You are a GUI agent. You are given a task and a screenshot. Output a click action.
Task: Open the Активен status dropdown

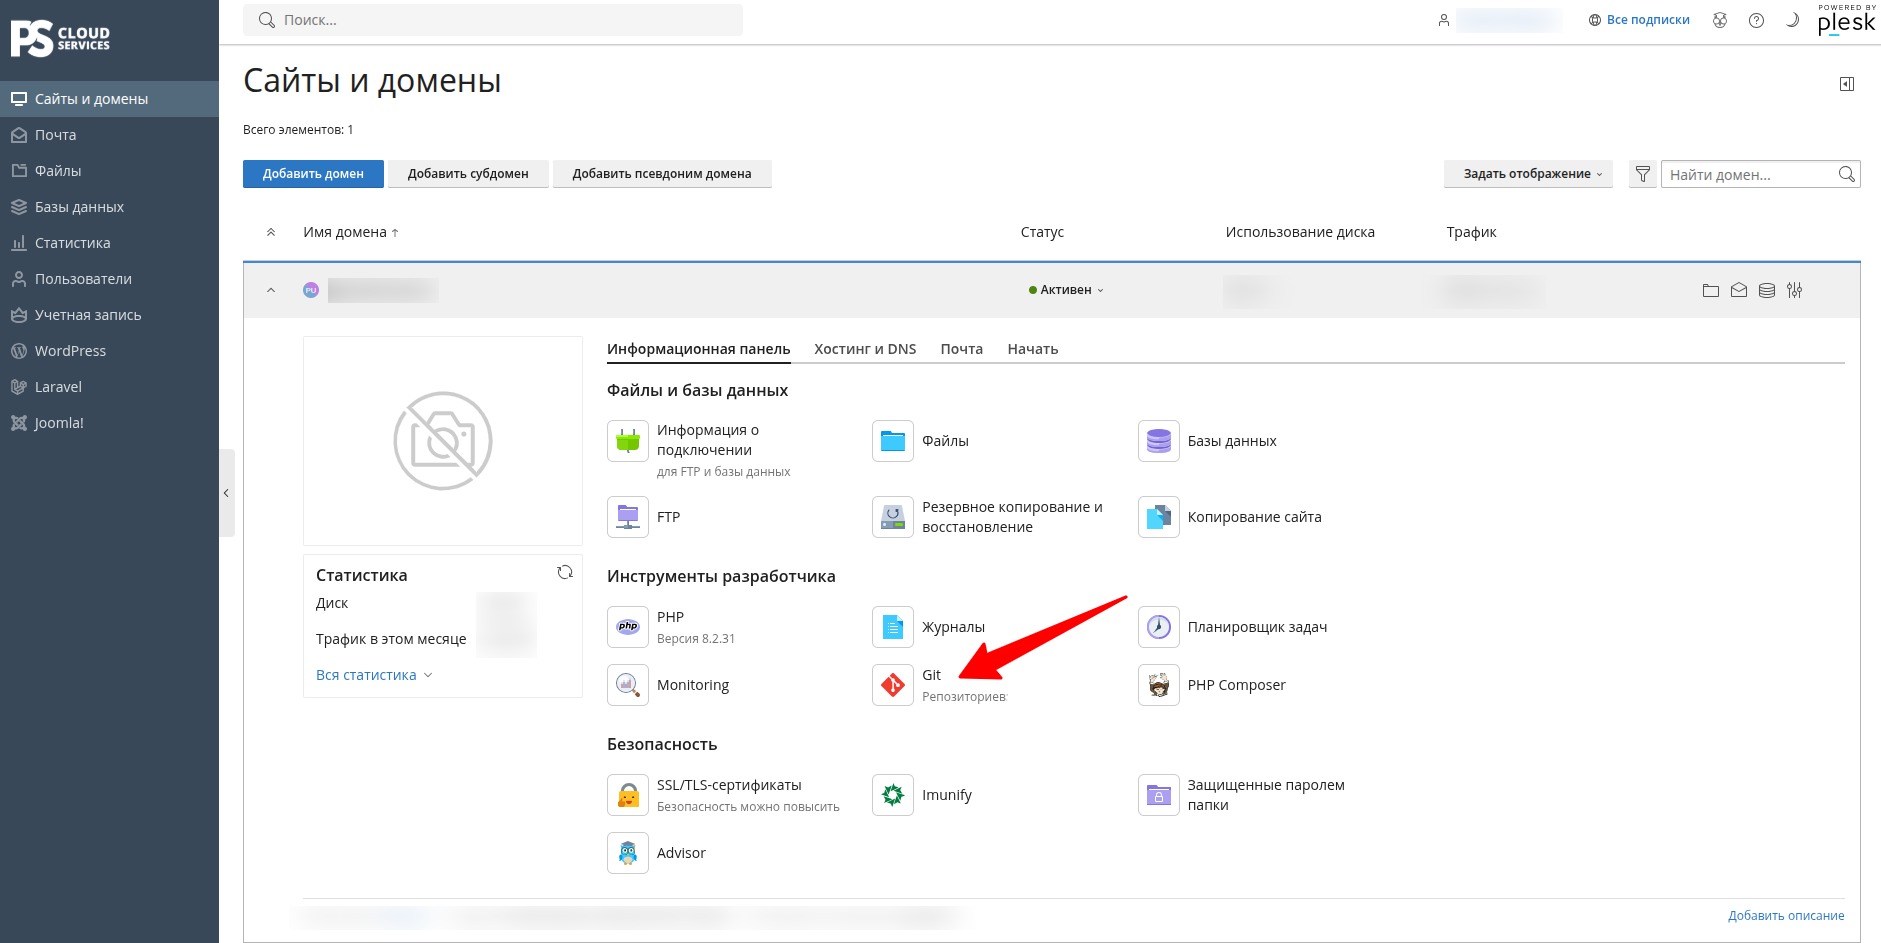1066,290
